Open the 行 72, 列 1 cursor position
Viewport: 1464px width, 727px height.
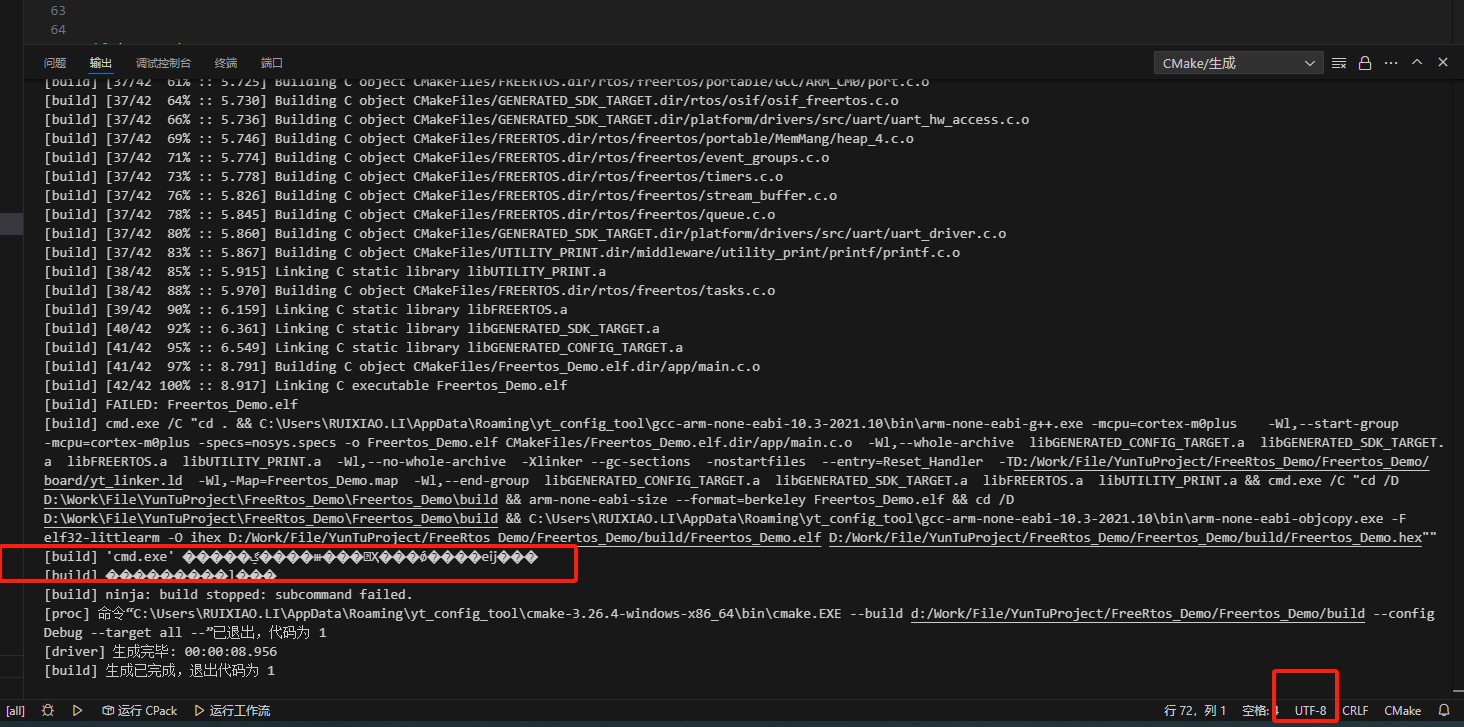pyautogui.click(x=1195, y=711)
